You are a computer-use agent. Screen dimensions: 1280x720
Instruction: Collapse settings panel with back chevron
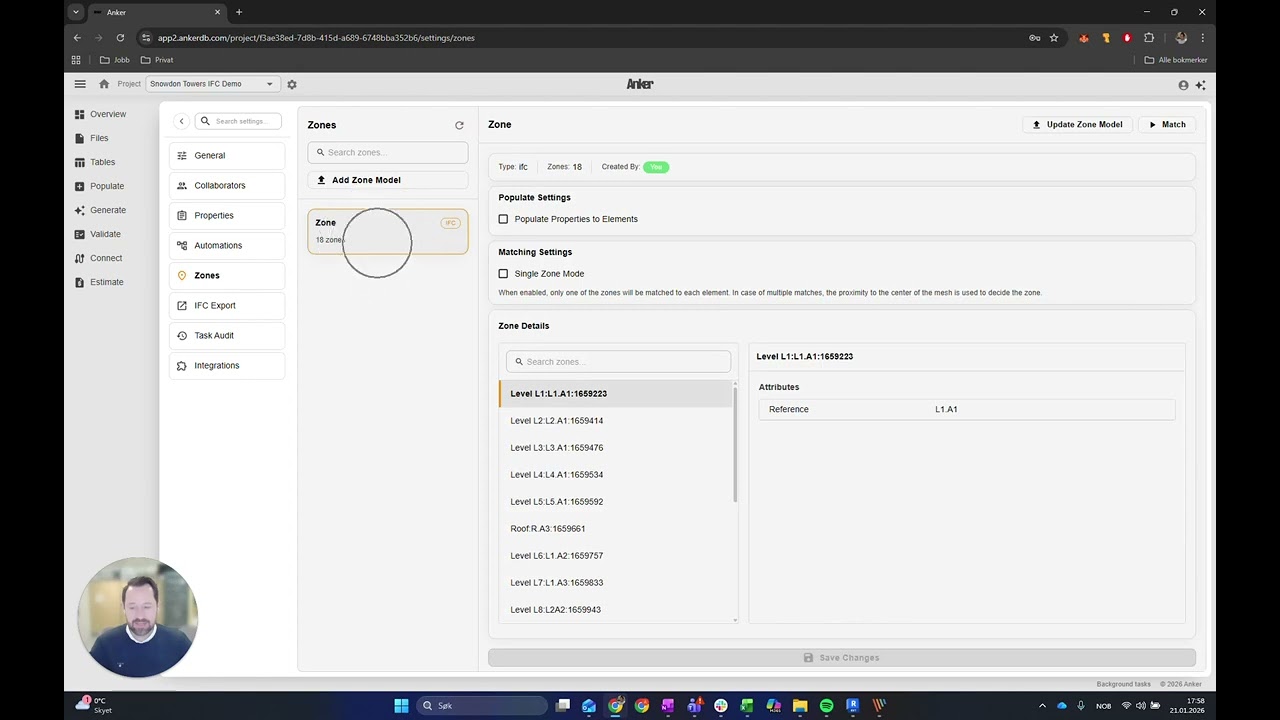click(x=181, y=121)
